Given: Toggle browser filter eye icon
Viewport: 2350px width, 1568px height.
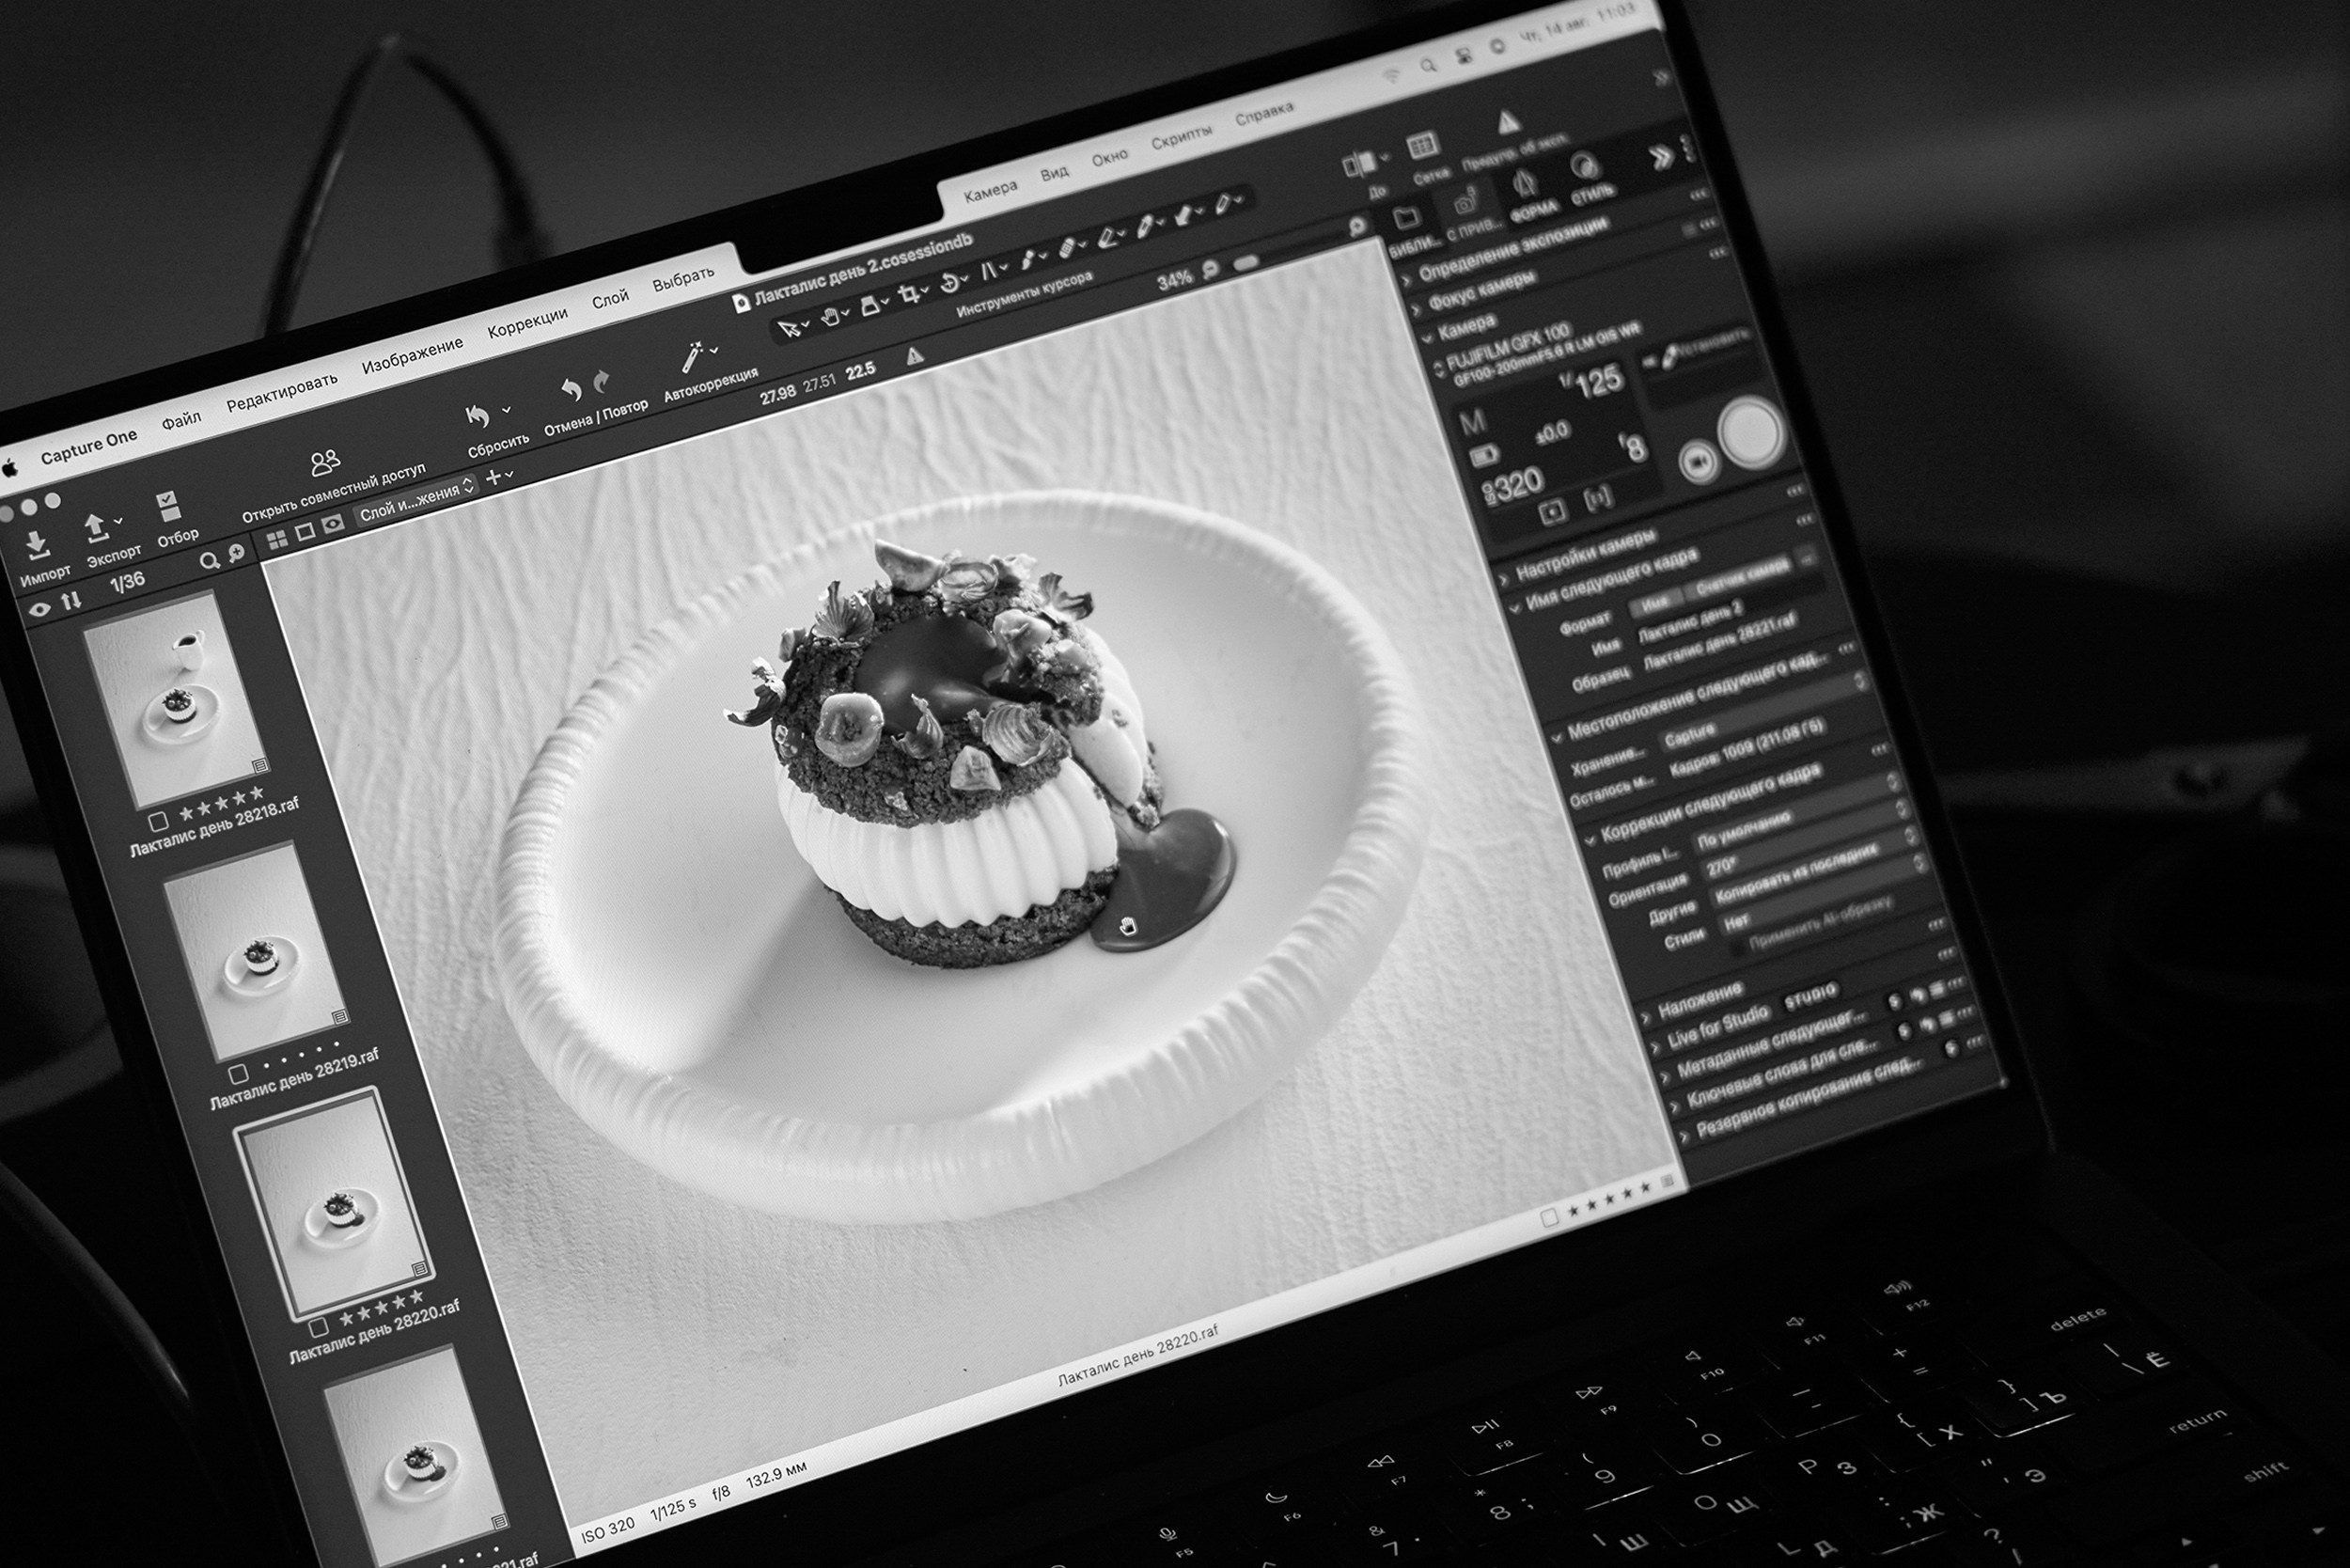Looking at the screenshot, I should [x=40, y=609].
